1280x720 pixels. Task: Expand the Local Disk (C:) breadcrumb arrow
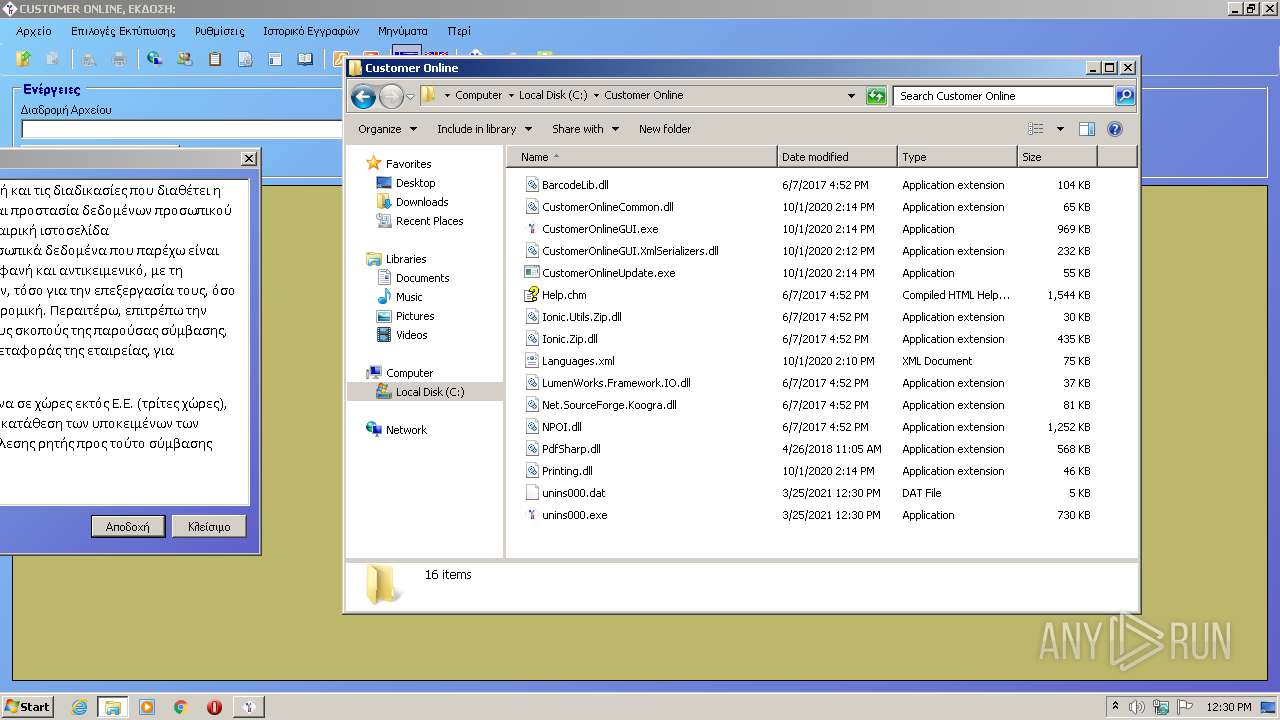click(596, 96)
